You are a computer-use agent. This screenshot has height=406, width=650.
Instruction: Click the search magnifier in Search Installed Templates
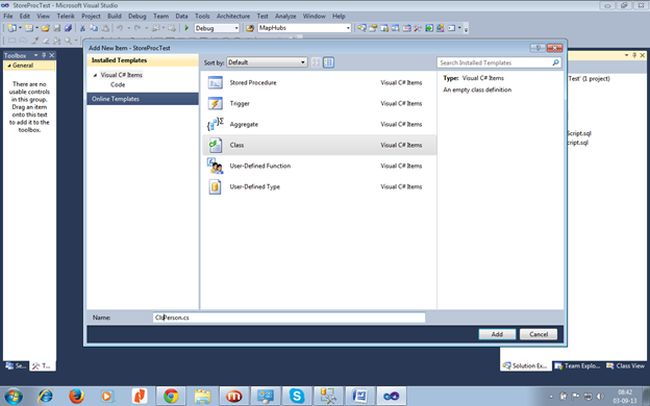coord(555,63)
